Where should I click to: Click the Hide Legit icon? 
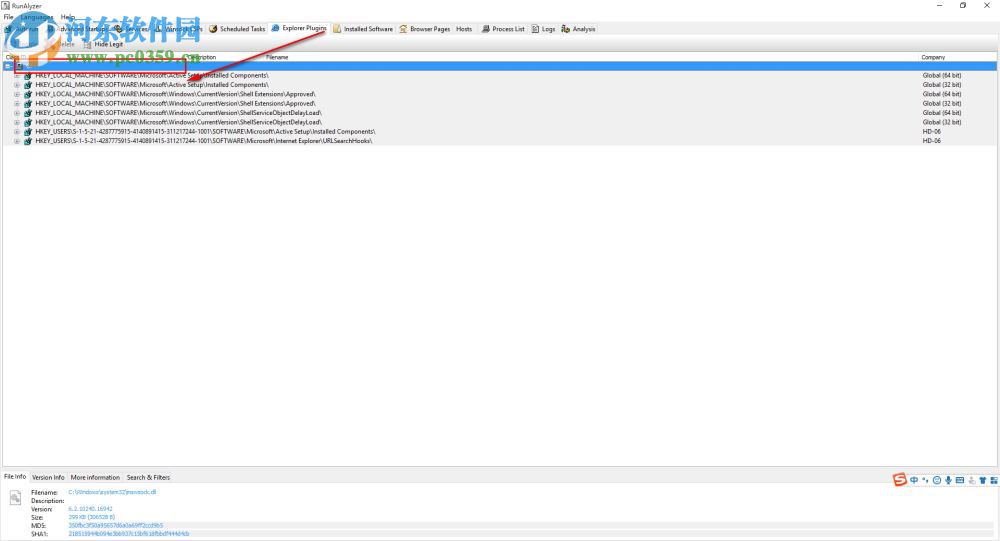tap(87, 45)
